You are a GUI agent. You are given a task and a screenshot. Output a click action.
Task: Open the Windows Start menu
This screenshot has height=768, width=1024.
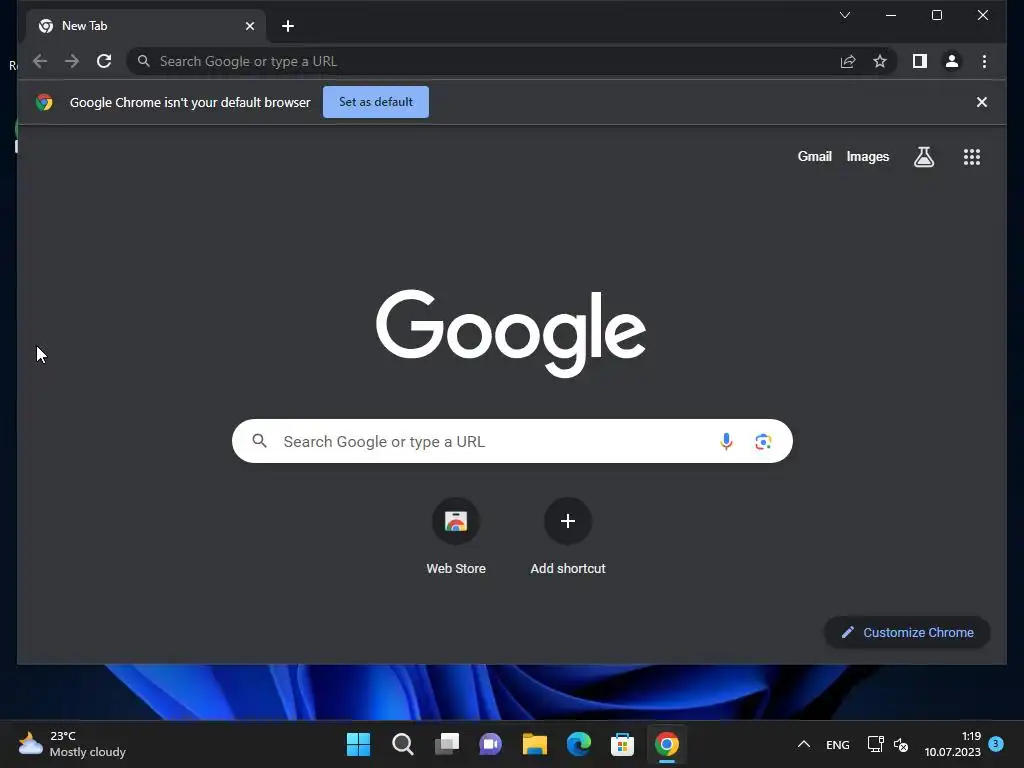coord(358,744)
